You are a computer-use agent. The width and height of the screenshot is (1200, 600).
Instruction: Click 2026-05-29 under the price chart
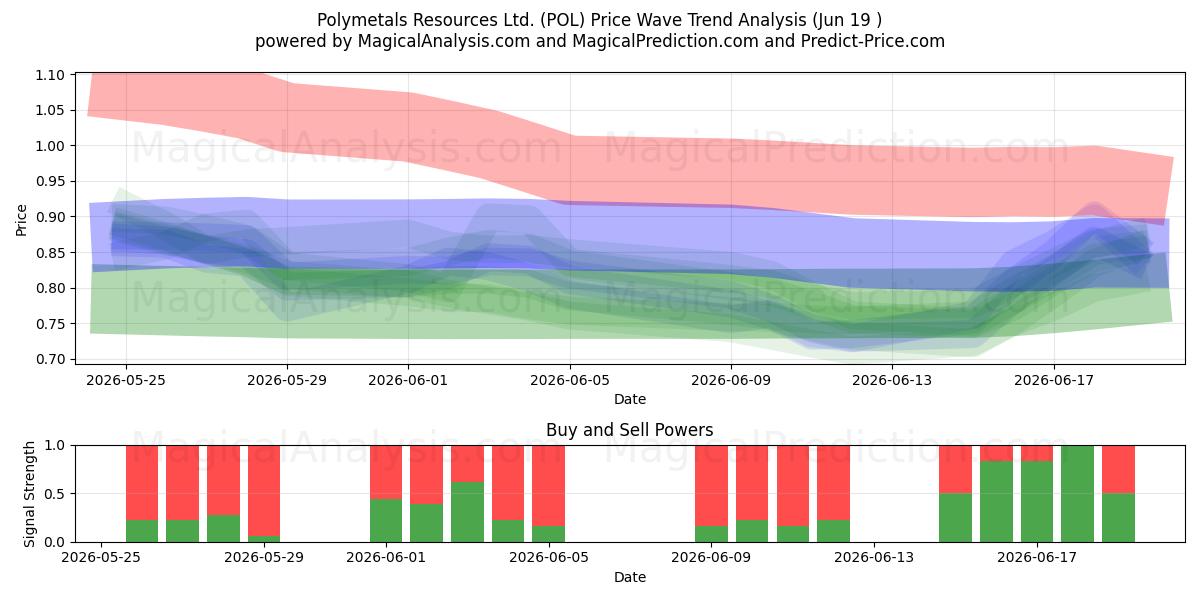click(287, 380)
